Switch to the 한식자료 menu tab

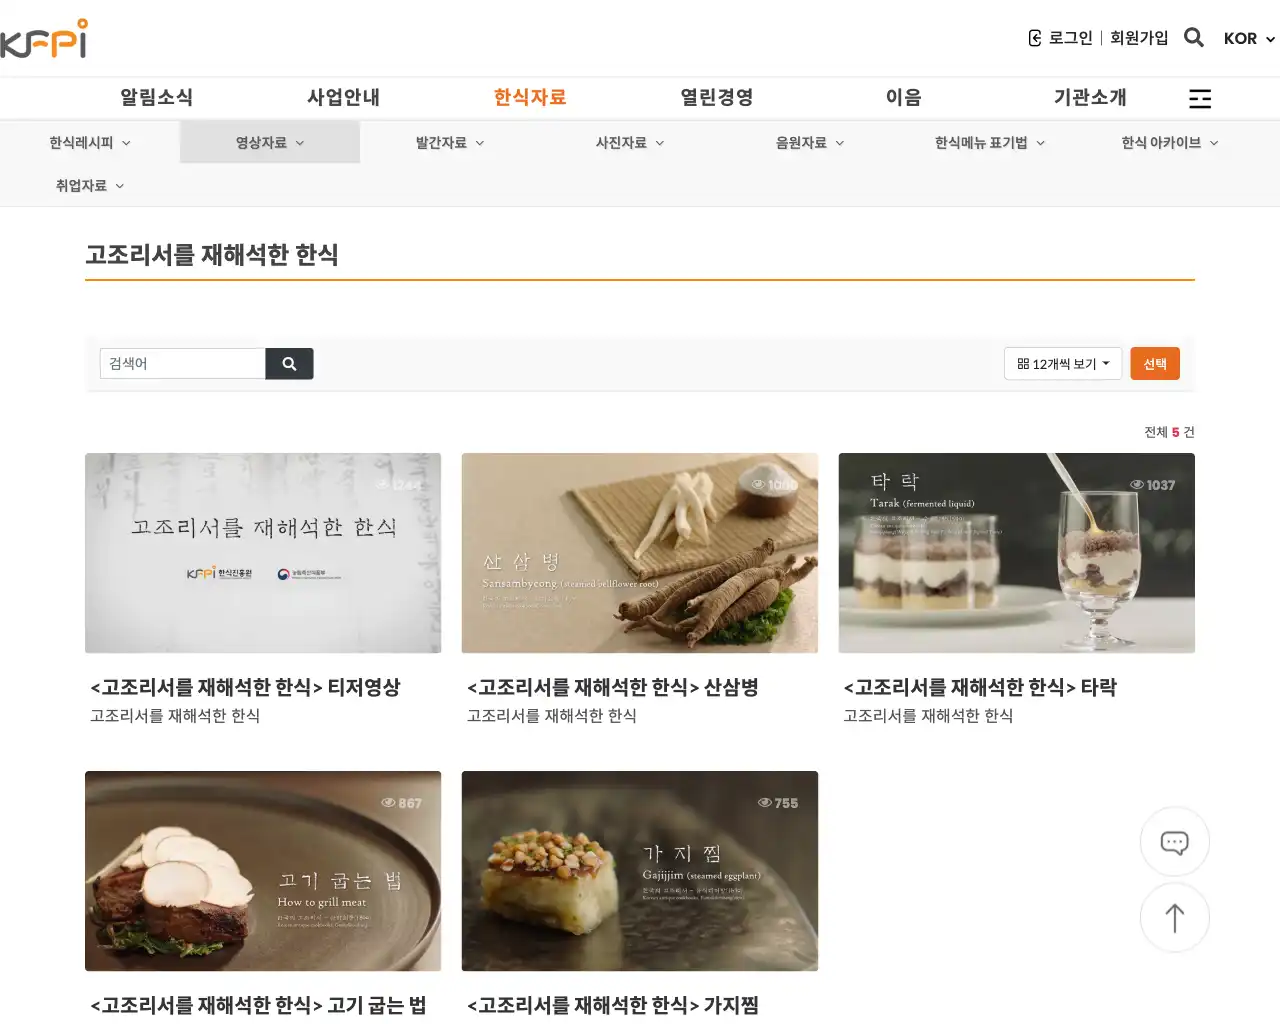point(529,97)
